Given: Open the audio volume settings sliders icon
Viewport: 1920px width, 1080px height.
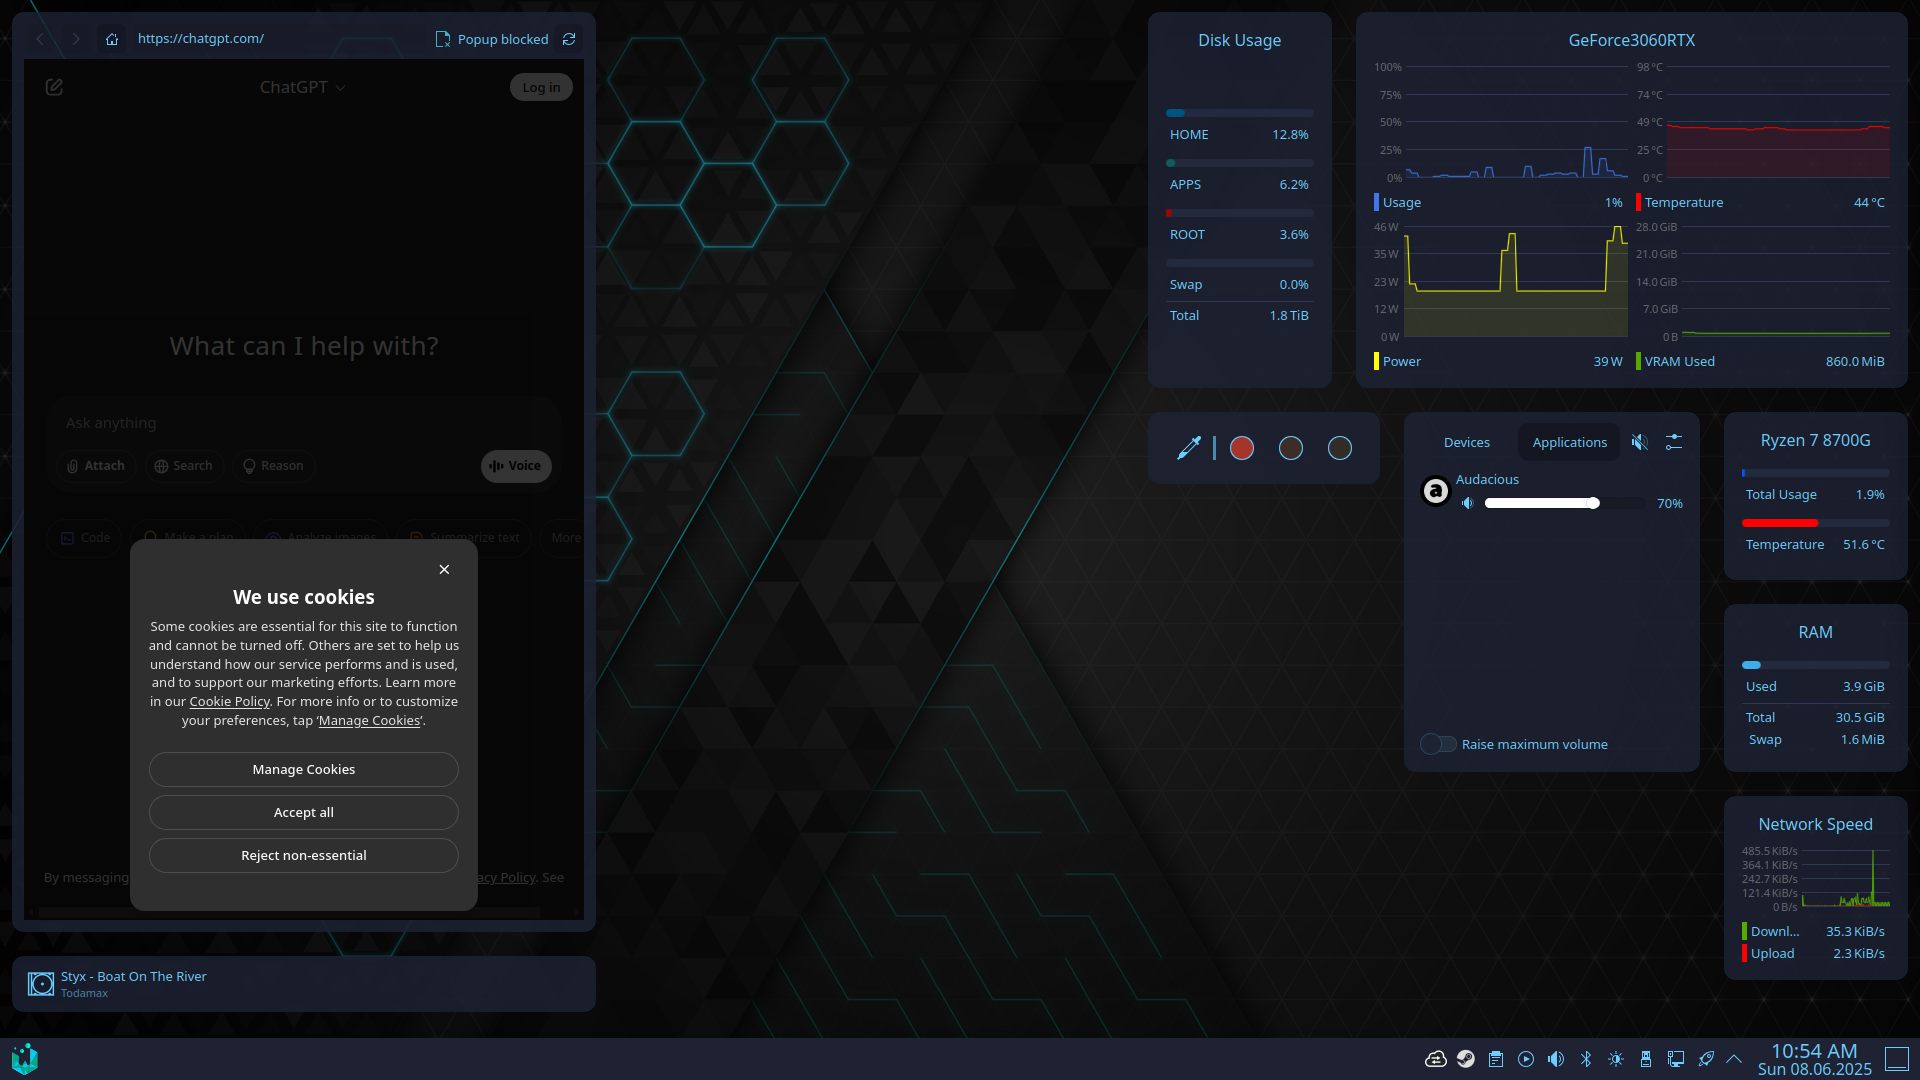Looking at the screenshot, I should tap(1674, 442).
